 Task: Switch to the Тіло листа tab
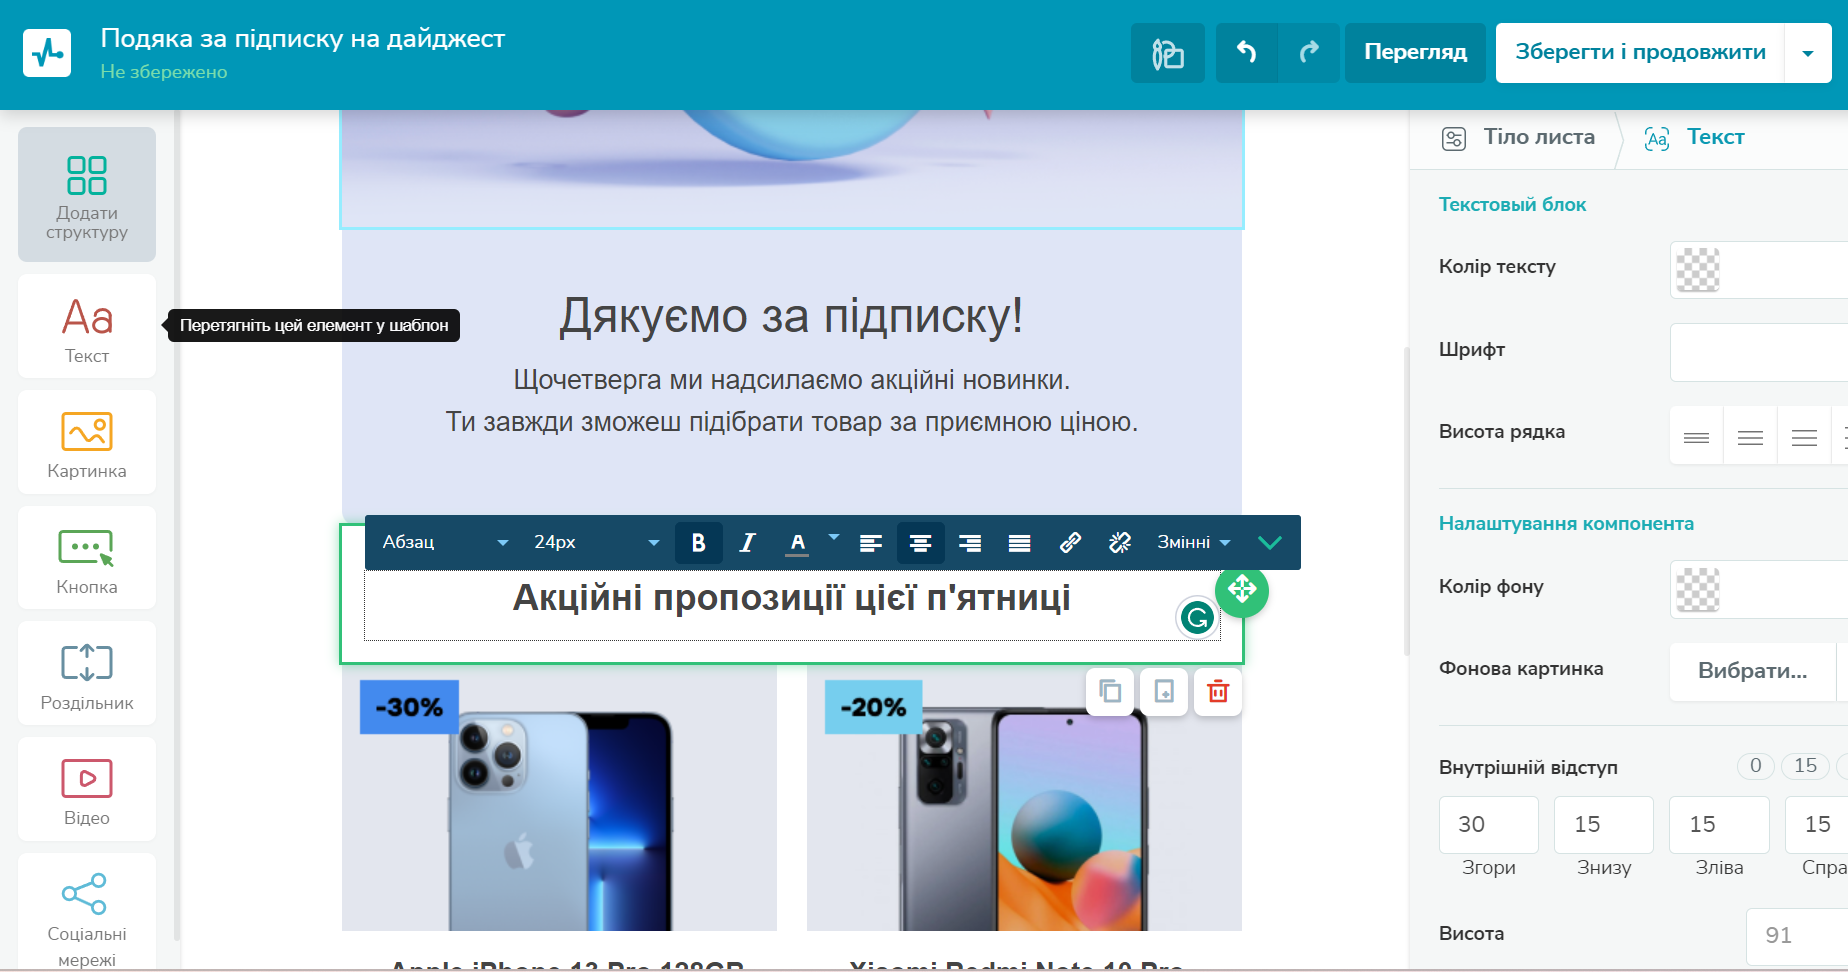point(1518,138)
